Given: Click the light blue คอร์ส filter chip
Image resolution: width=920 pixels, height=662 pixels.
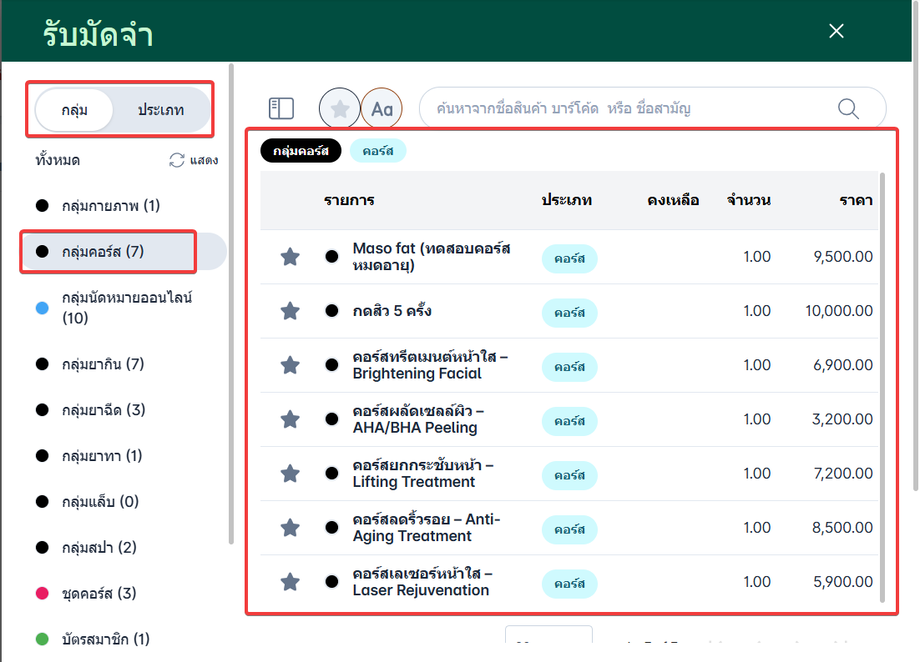Looking at the screenshot, I should click(x=378, y=150).
